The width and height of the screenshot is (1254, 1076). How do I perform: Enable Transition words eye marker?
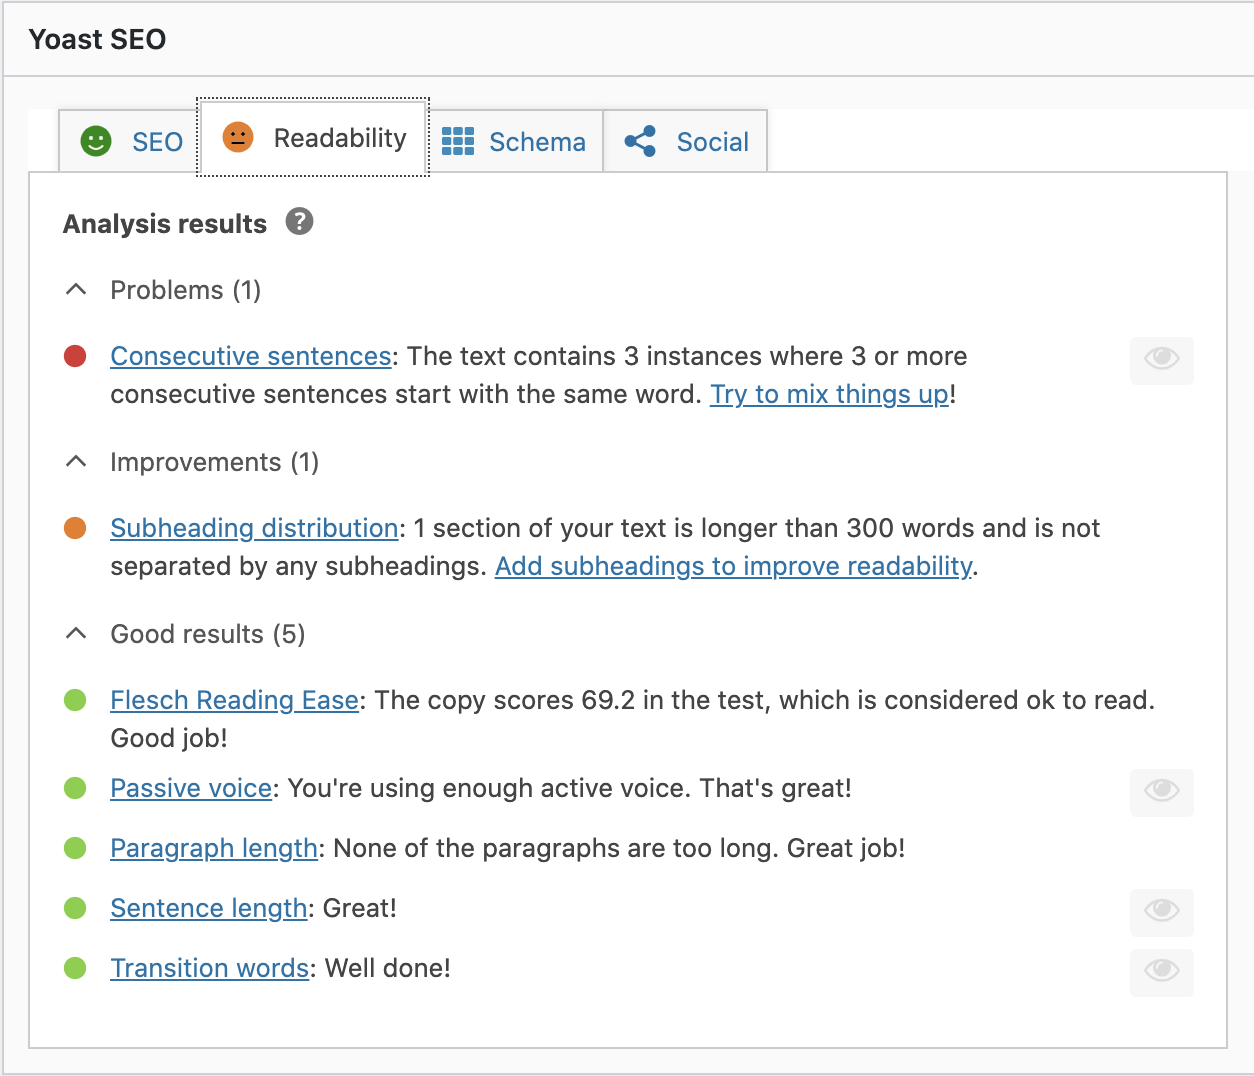pos(1161,972)
